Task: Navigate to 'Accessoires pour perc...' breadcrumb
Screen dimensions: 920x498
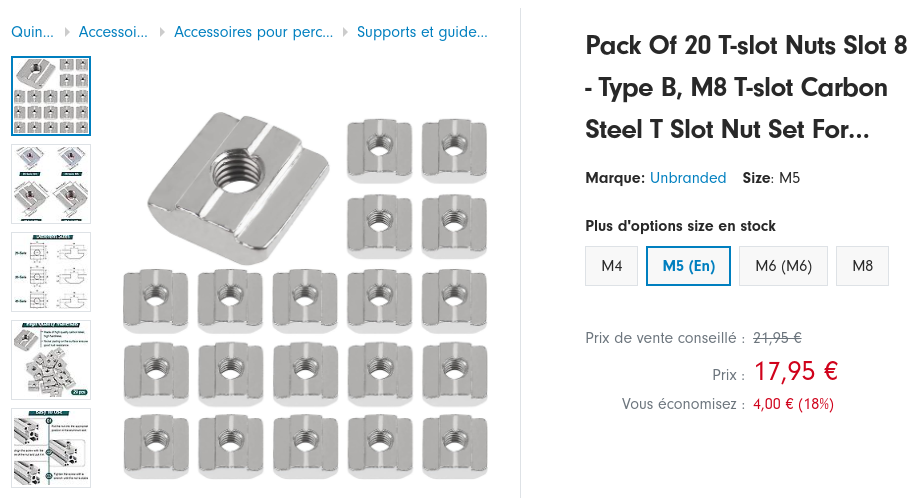Action: click(x=253, y=32)
